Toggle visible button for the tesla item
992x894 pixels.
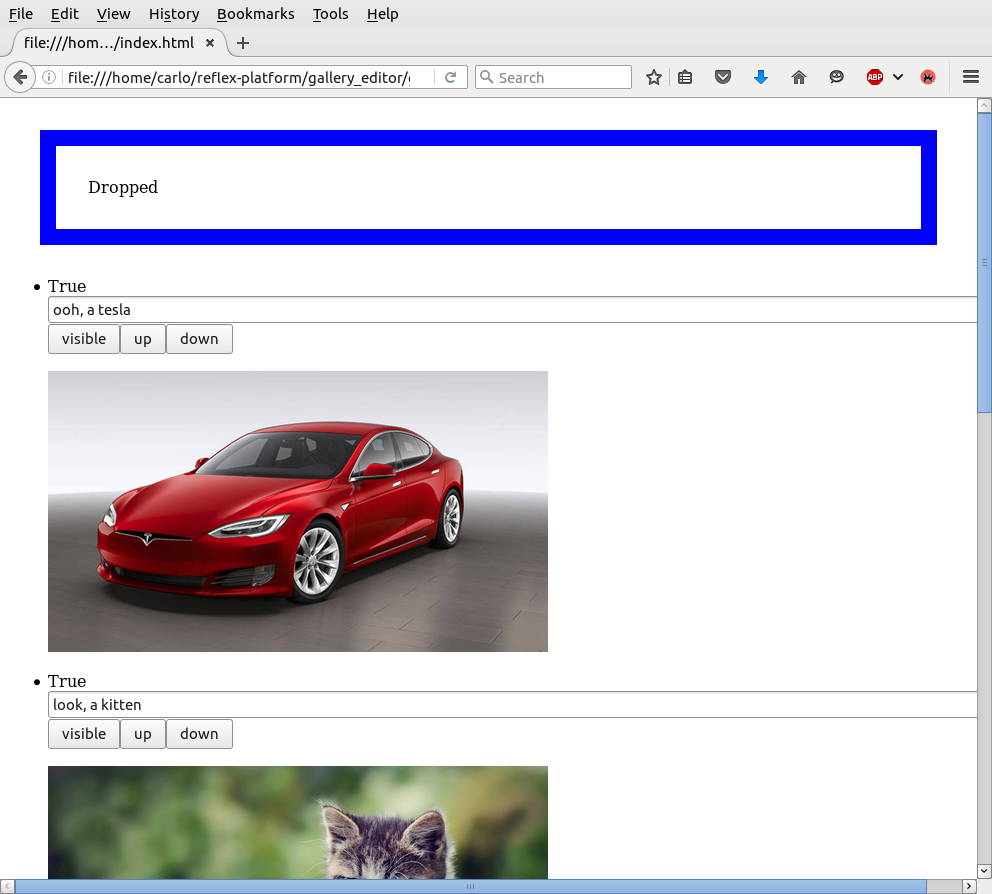[84, 339]
